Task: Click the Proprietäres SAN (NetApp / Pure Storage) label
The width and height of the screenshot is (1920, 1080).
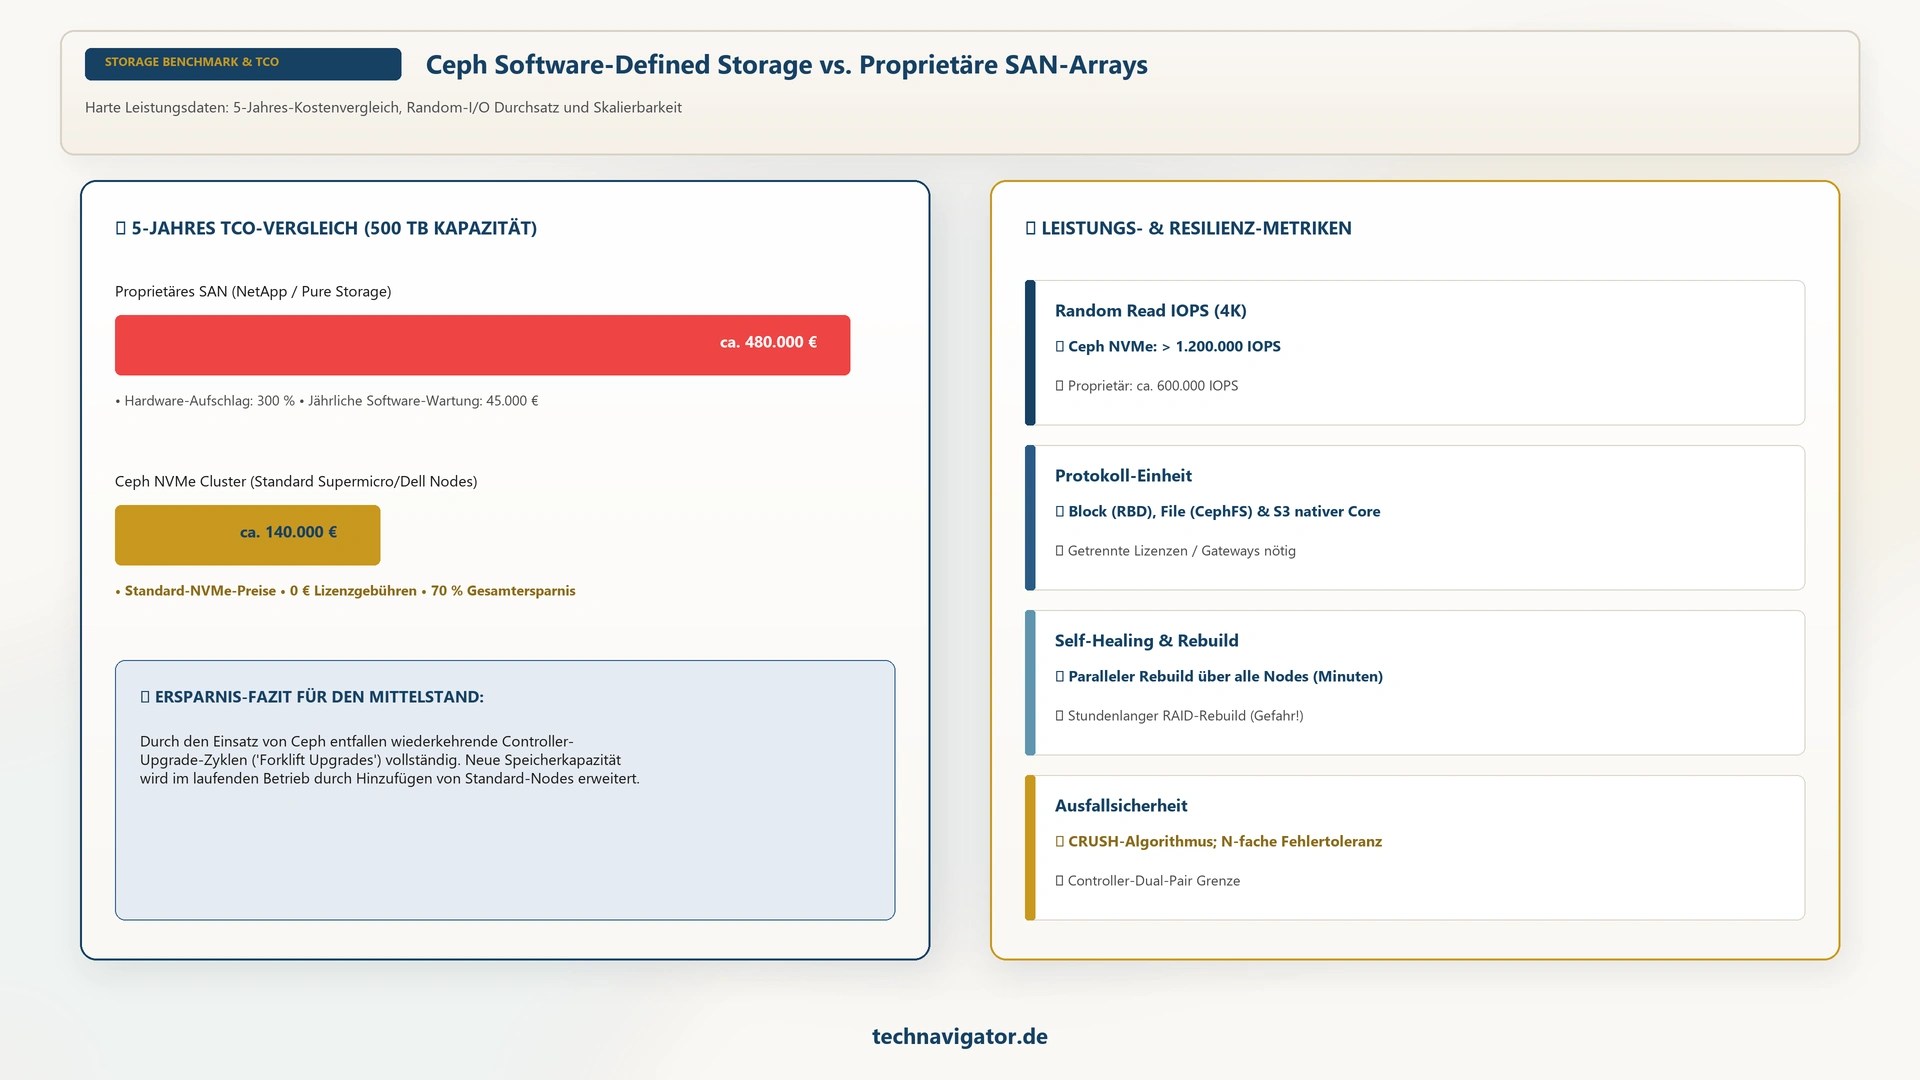Action: pyautogui.click(x=253, y=291)
